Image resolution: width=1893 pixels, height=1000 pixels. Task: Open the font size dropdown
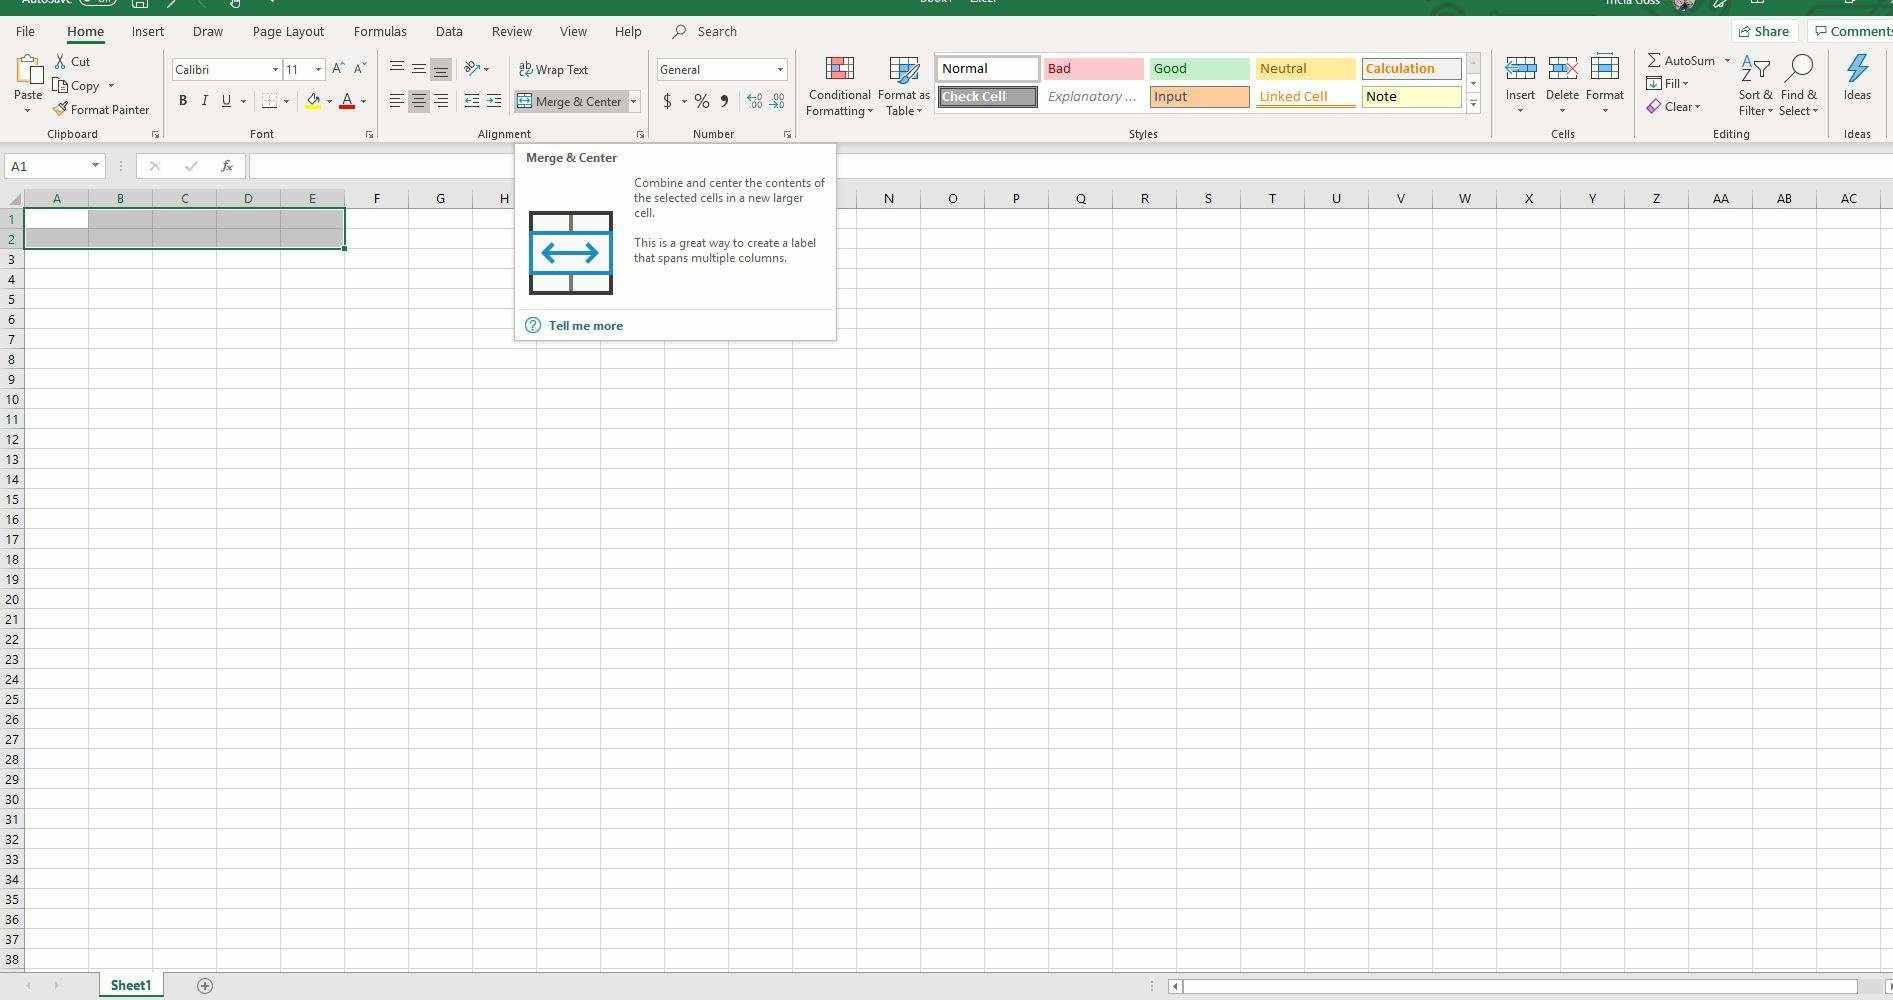tap(318, 70)
